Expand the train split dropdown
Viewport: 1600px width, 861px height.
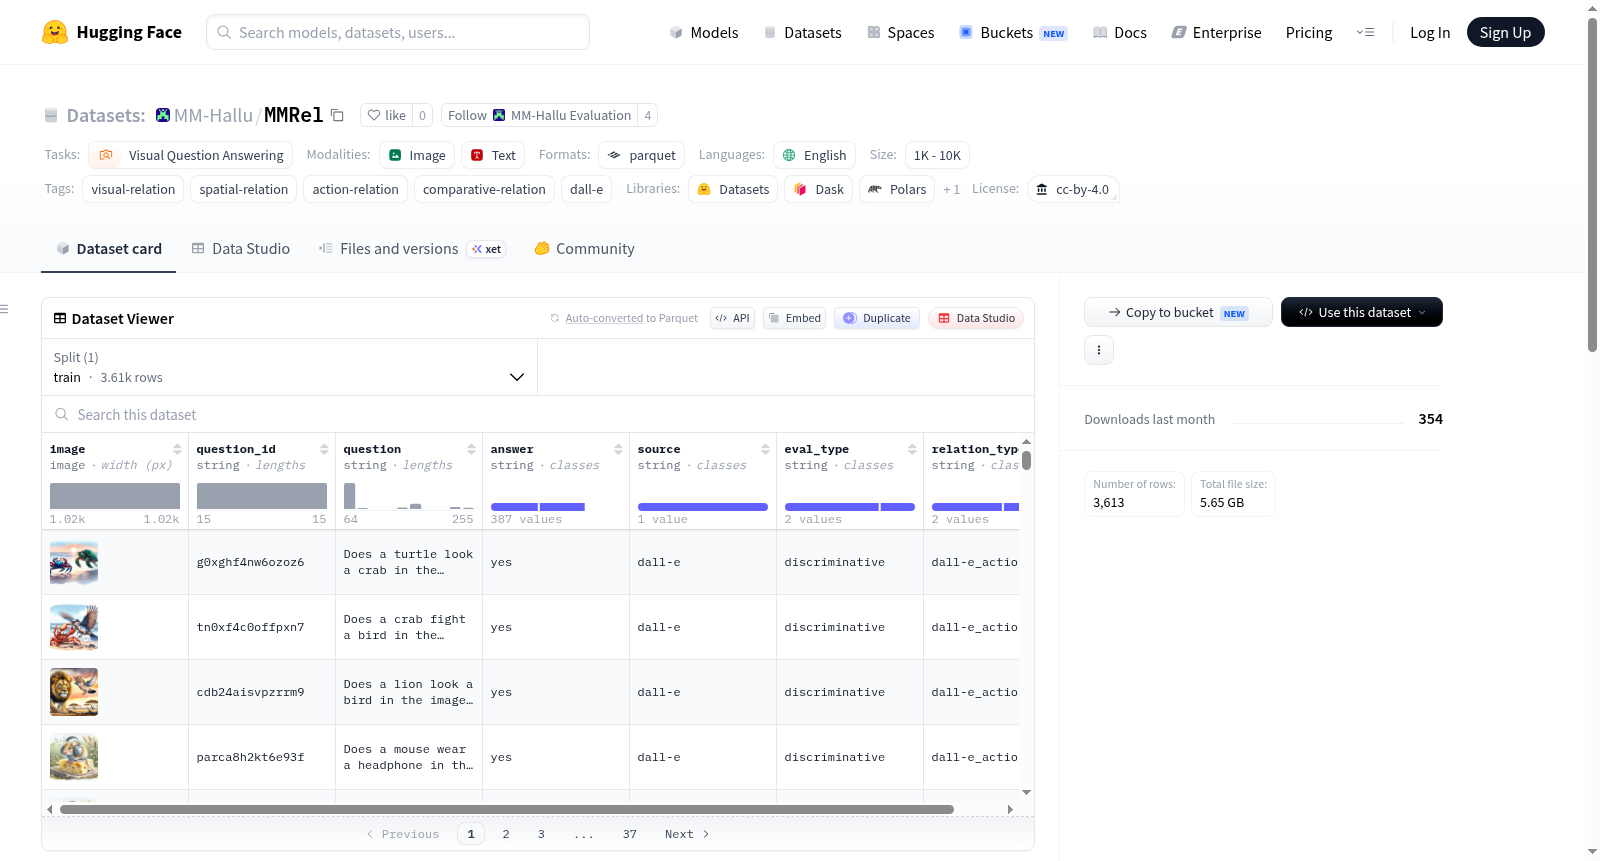click(289, 367)
